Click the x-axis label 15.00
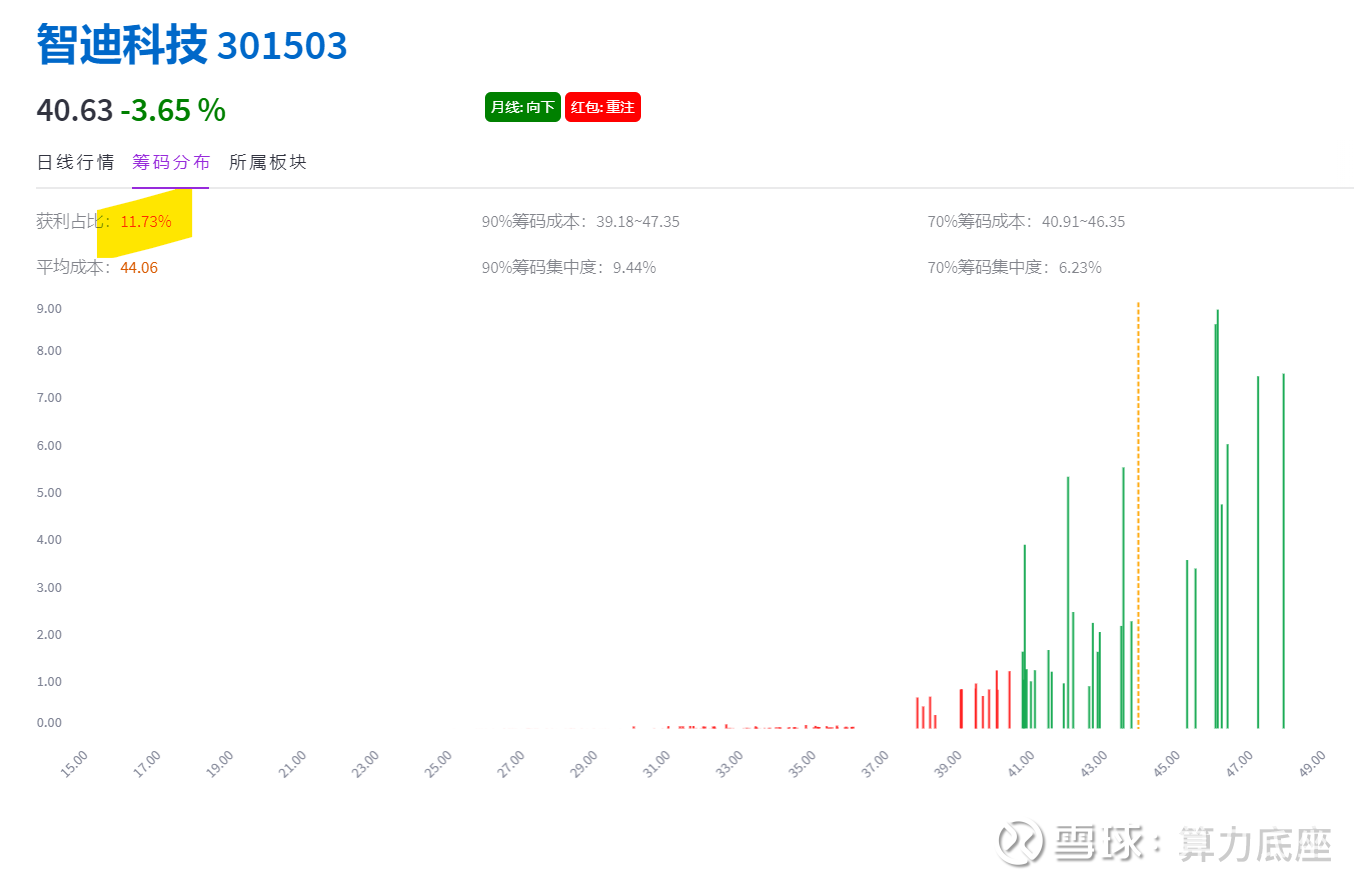 click(73, 766)
